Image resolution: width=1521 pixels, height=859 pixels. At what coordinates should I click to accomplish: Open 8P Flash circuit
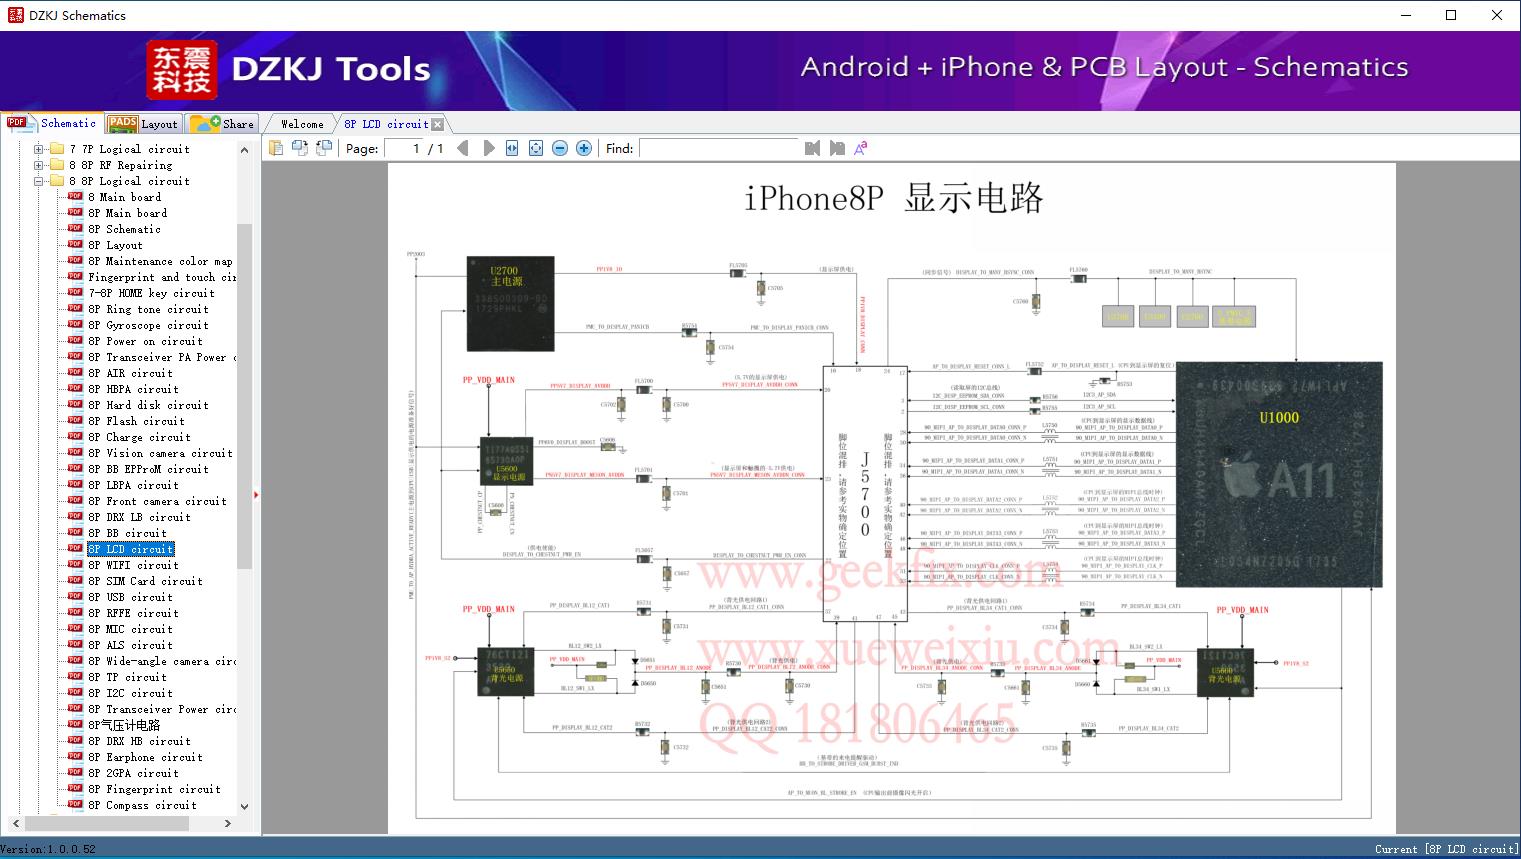pyautogui.click(x=136, y=421)
